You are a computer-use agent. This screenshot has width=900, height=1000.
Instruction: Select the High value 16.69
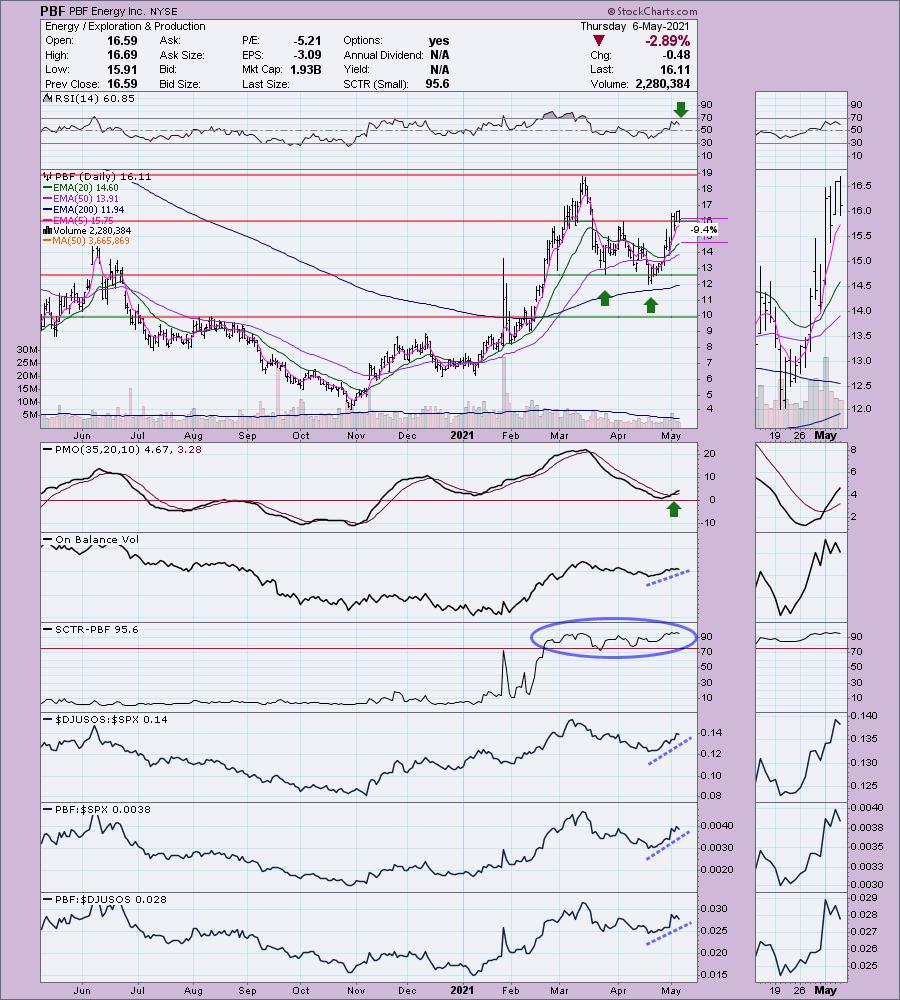(x=122, y=55)
